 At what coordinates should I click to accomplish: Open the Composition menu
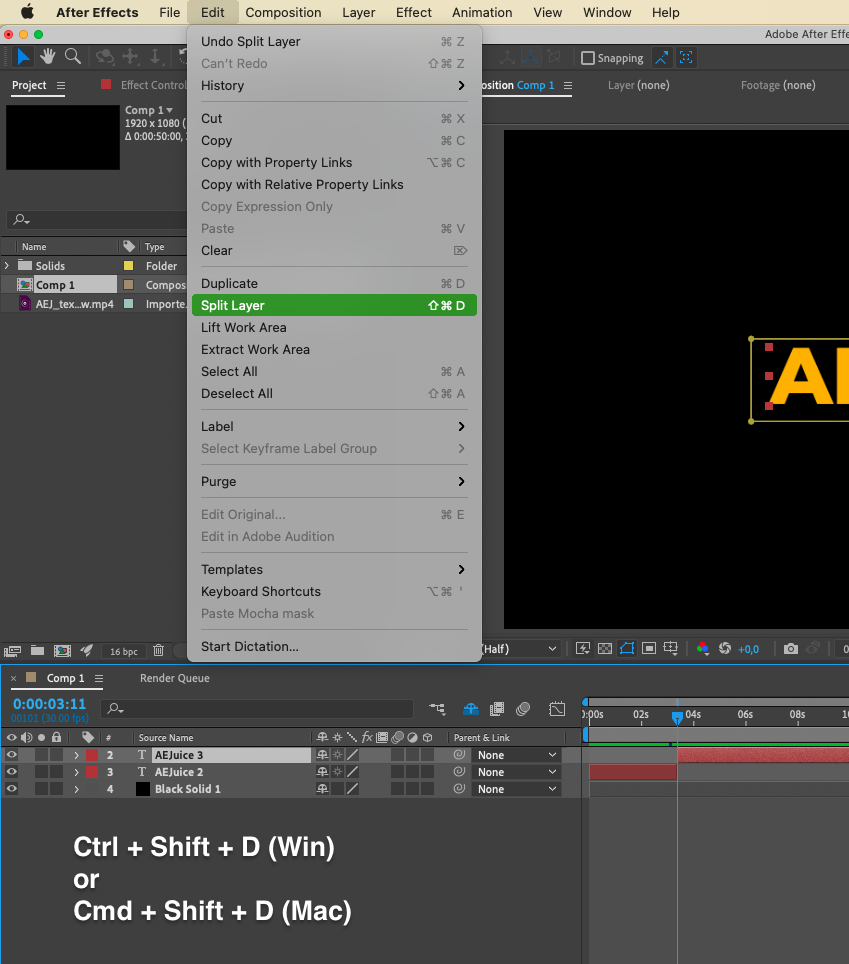tap(283, 13)
